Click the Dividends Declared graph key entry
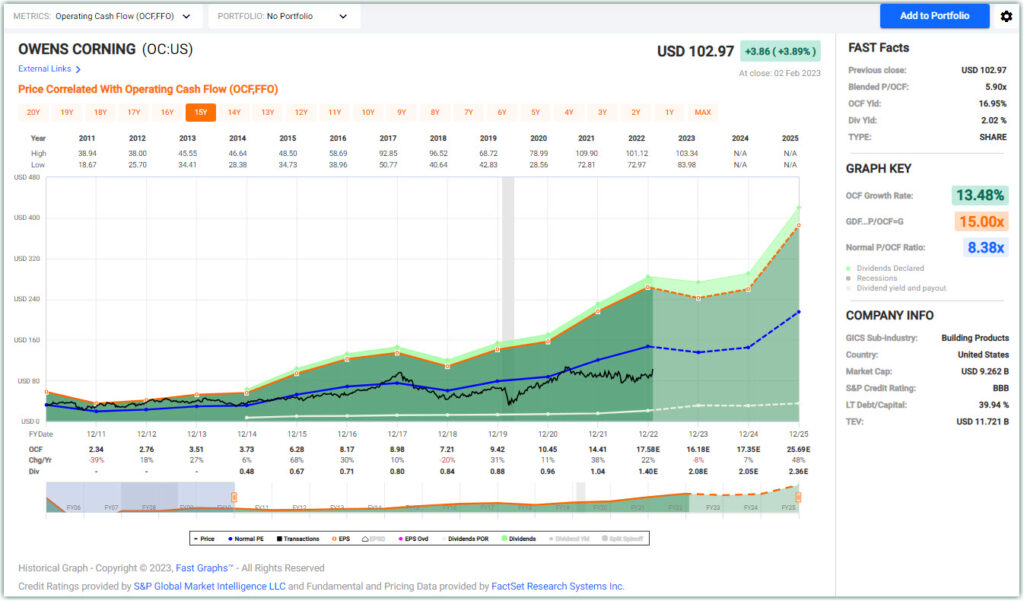1024x601 pixels. point(886,268)
